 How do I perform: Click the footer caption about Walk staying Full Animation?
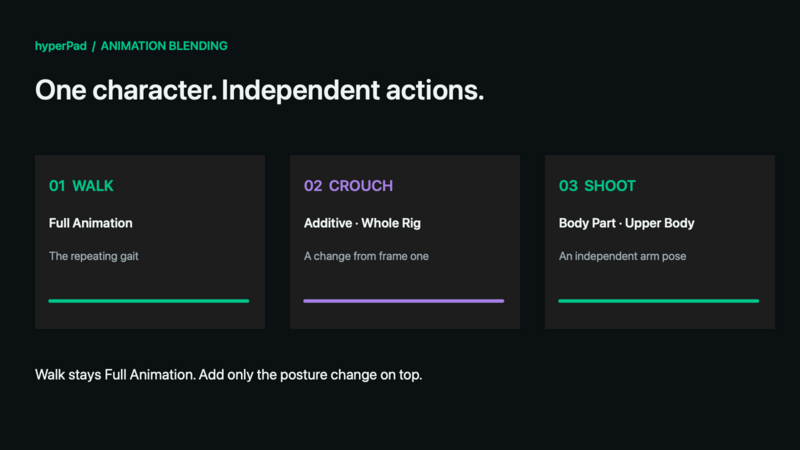228,375
